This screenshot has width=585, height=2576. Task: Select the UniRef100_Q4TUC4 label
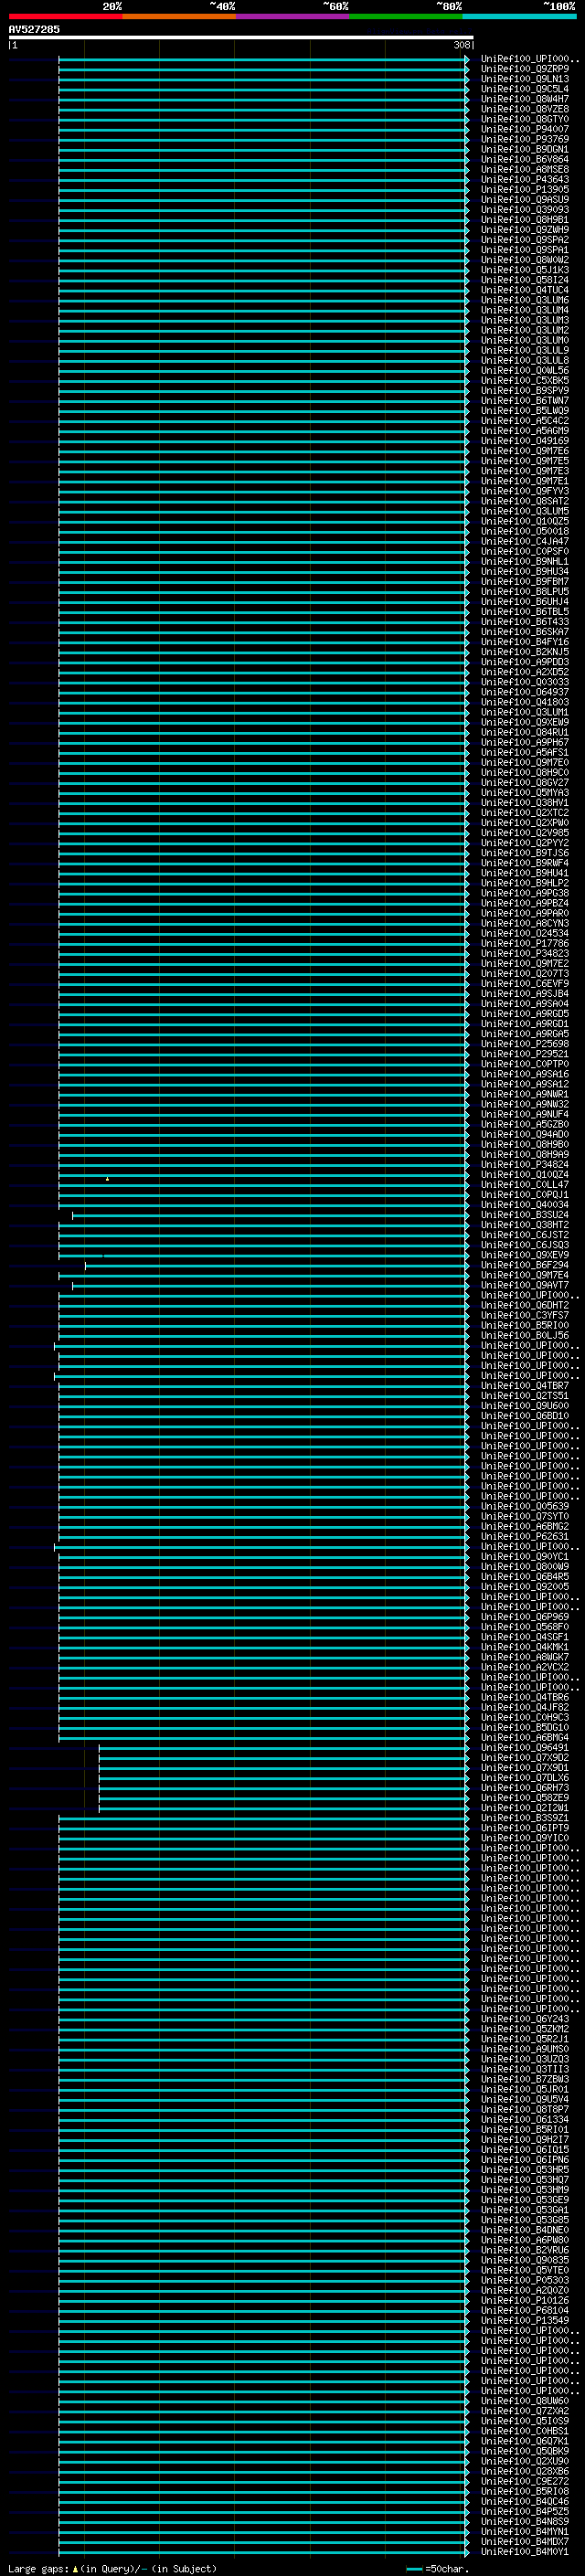525,290
